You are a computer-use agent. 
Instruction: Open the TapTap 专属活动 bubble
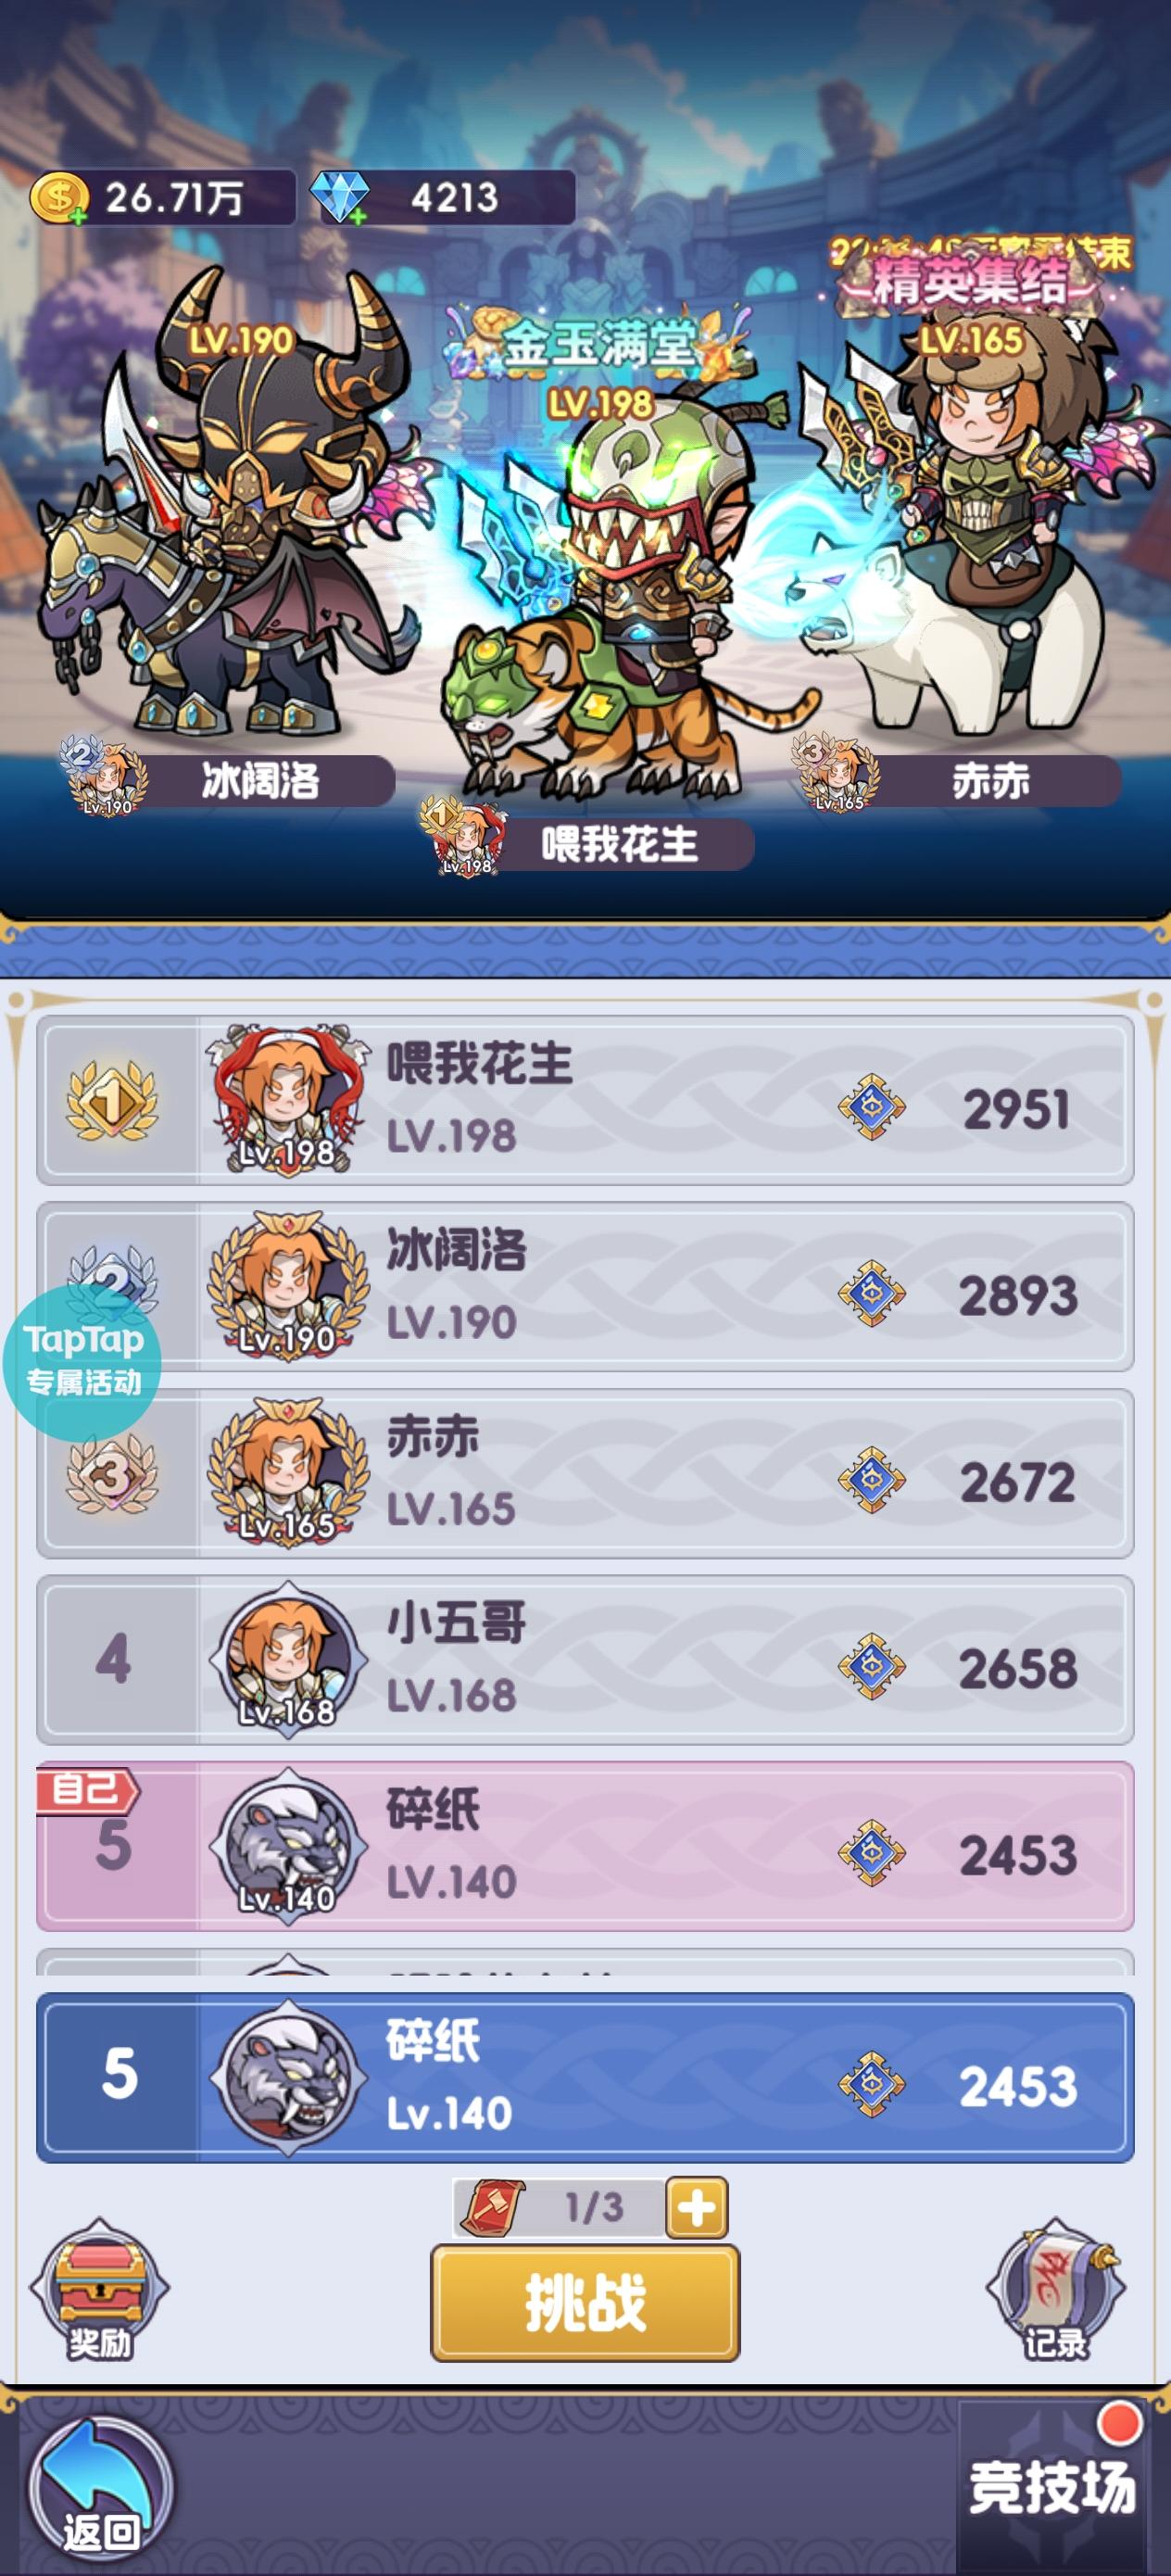tap(82, 1362)
